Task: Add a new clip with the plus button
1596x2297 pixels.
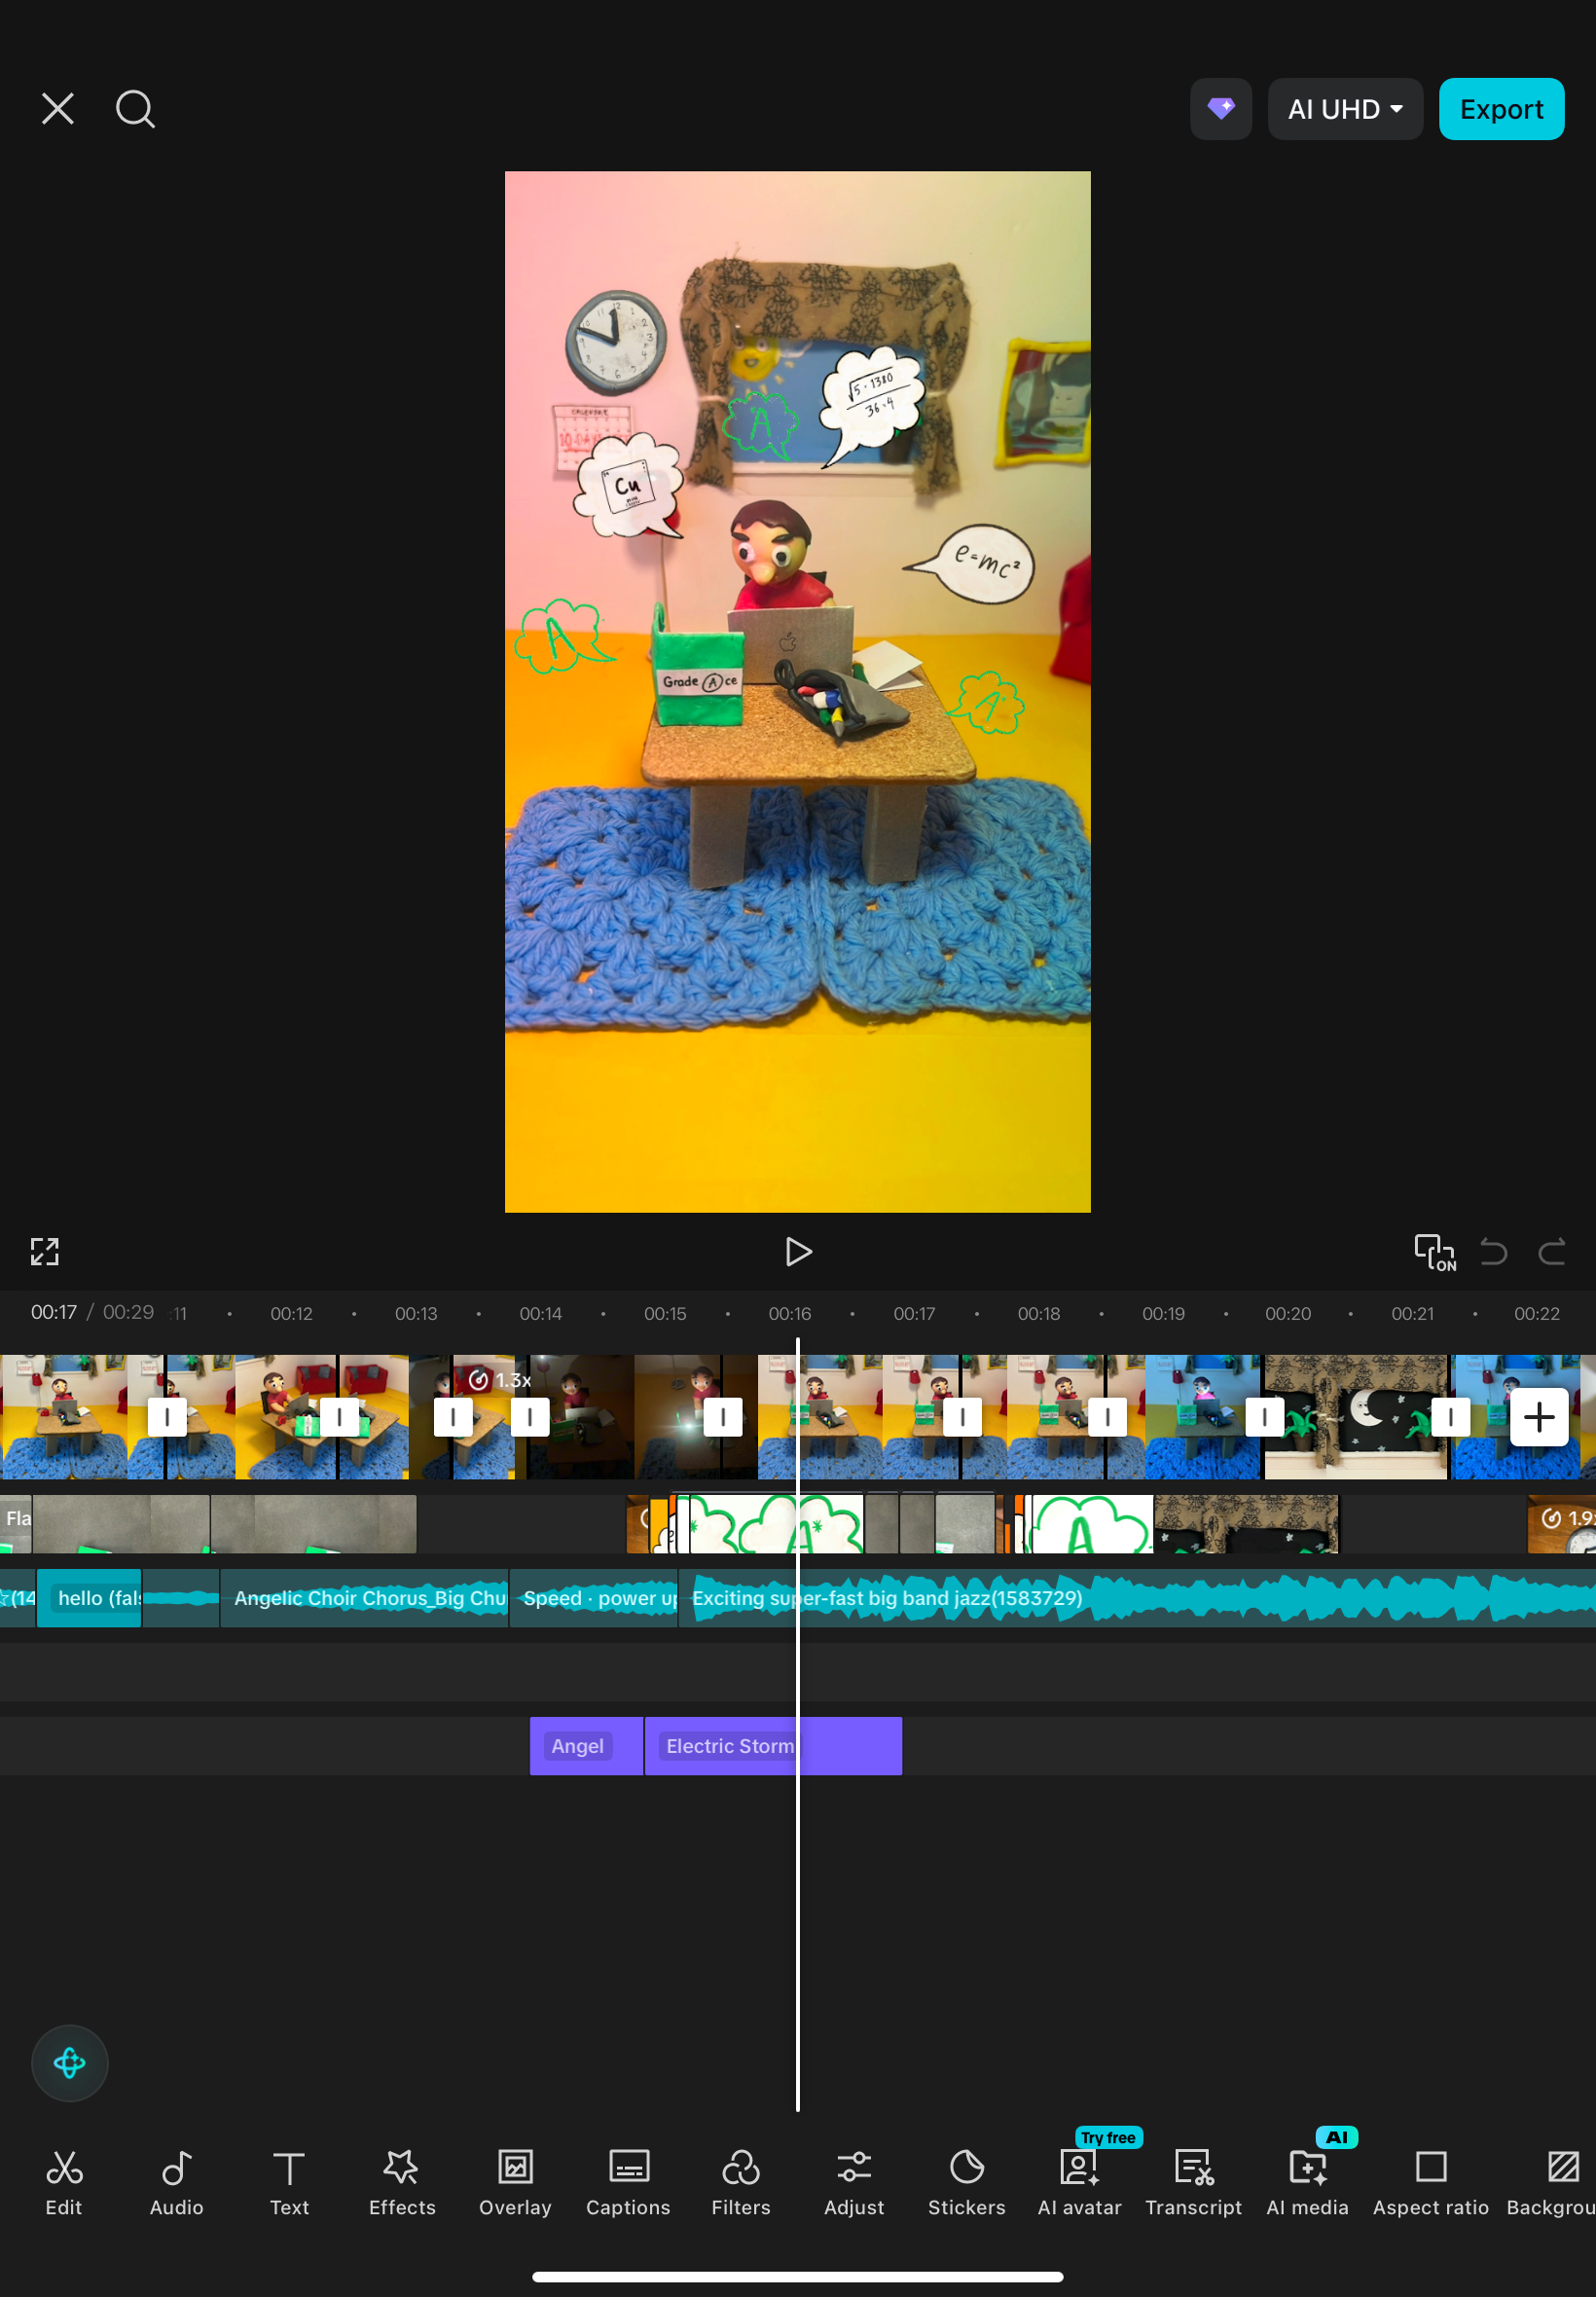Action: pyautogui.click(x=1538, y=1416)
